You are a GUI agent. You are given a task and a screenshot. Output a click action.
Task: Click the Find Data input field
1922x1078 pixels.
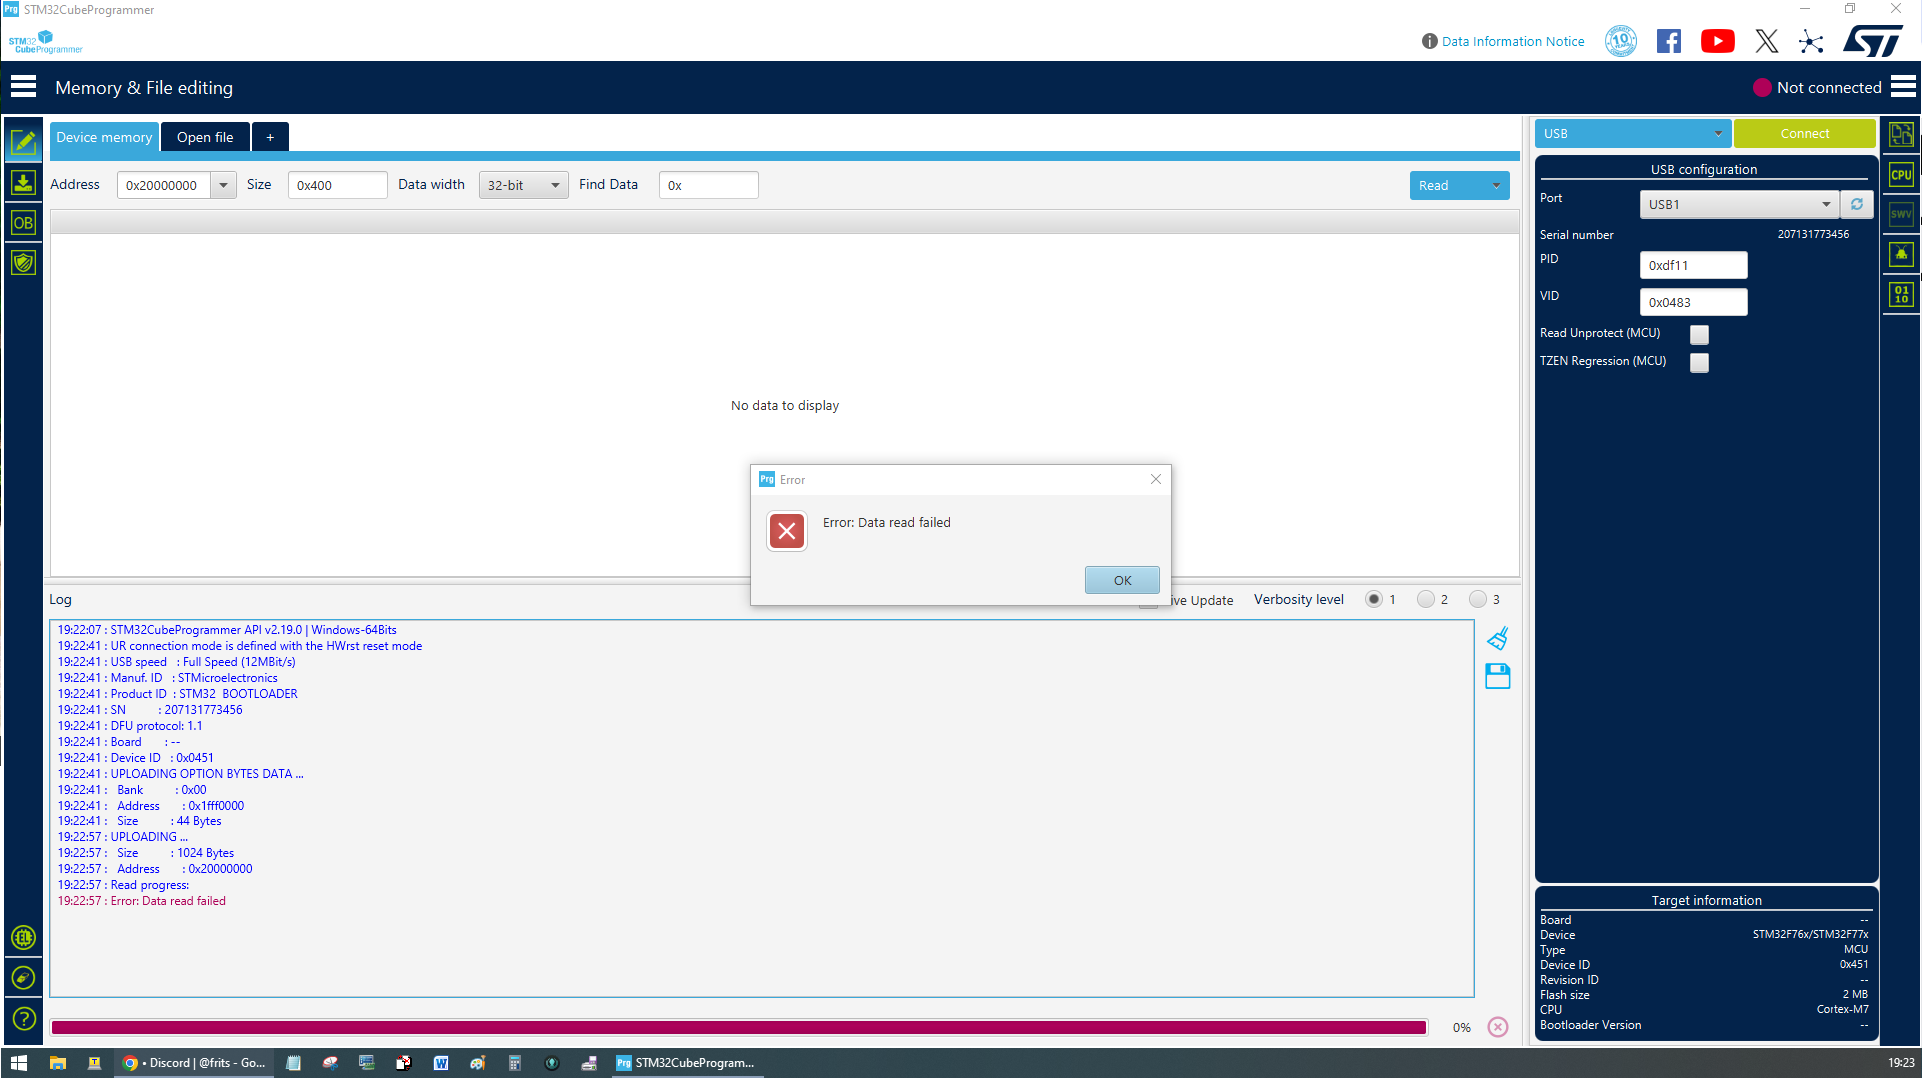click(708, 184)
